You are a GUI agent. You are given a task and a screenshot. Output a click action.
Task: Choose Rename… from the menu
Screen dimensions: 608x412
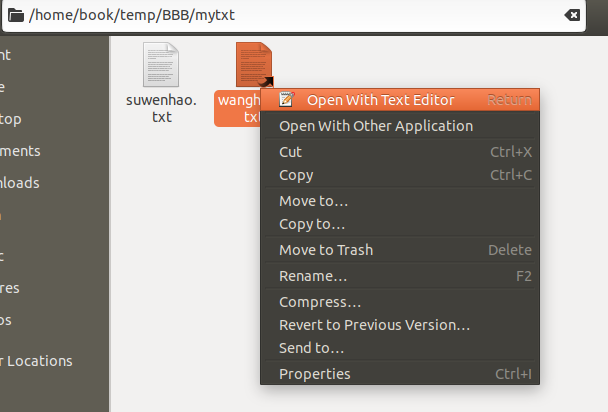(x=400, y=276)
